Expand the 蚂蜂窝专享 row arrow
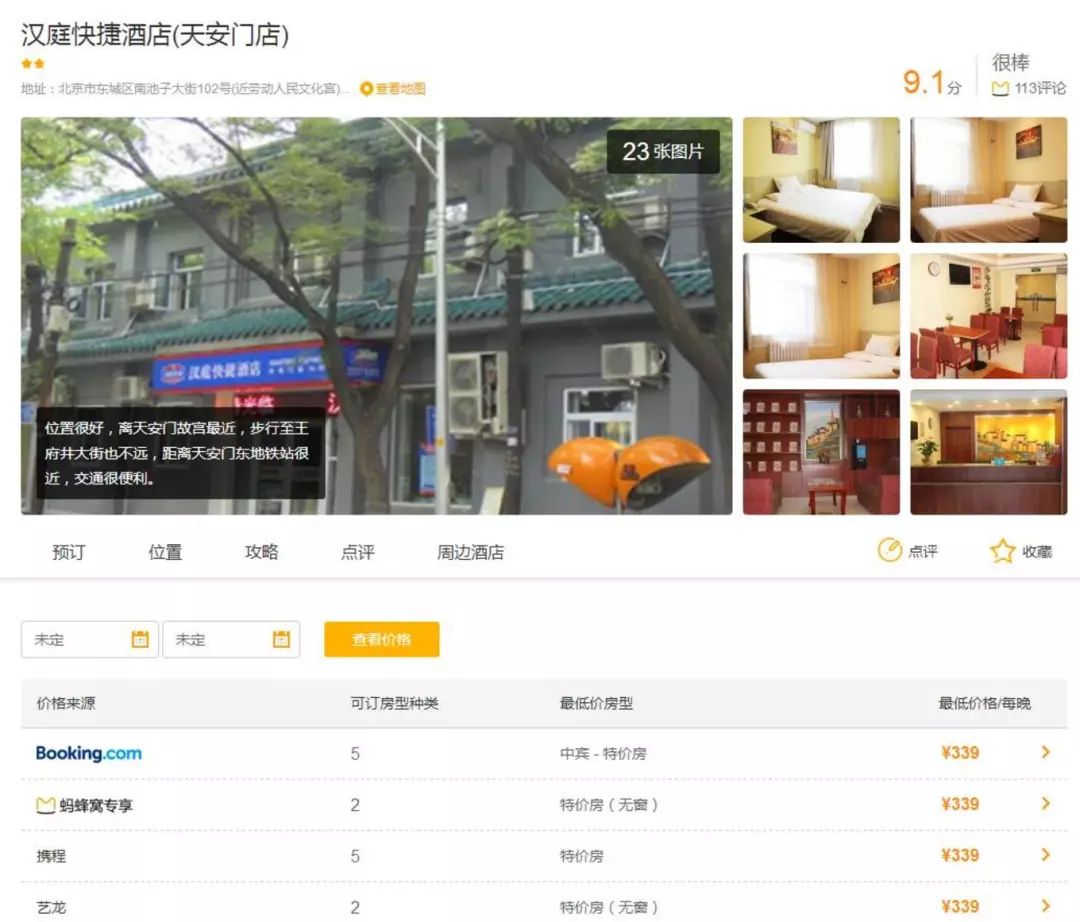 click(x=1046, y=804)
